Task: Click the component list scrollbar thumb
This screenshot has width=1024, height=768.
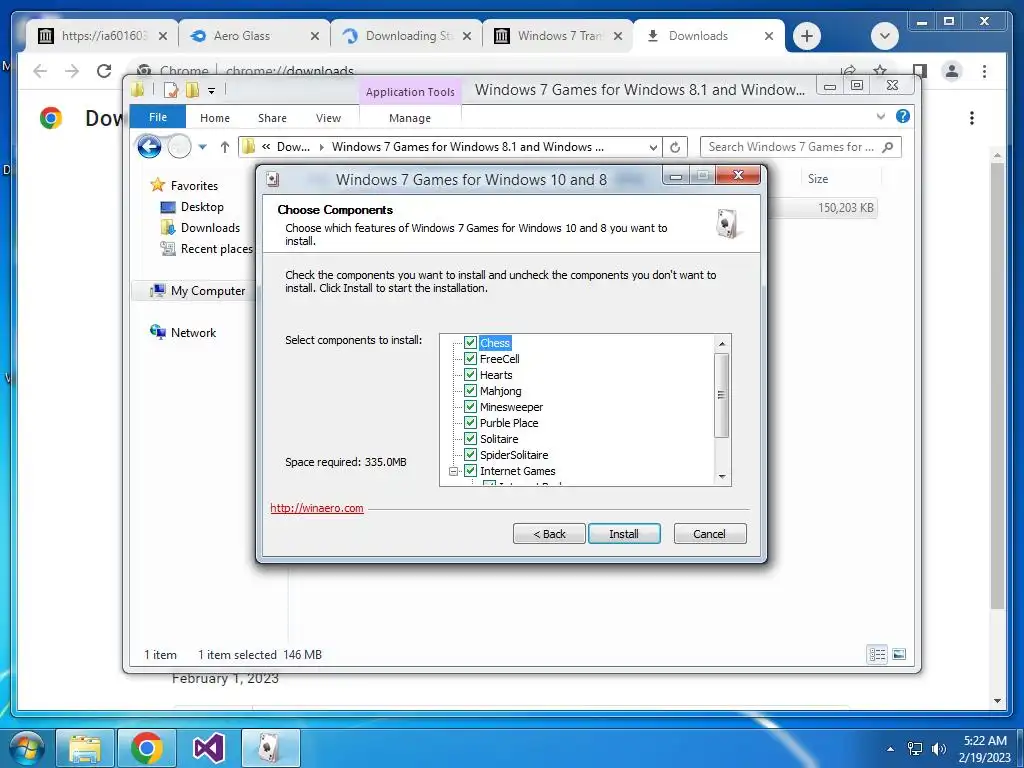Action: [x=722, y=395]
